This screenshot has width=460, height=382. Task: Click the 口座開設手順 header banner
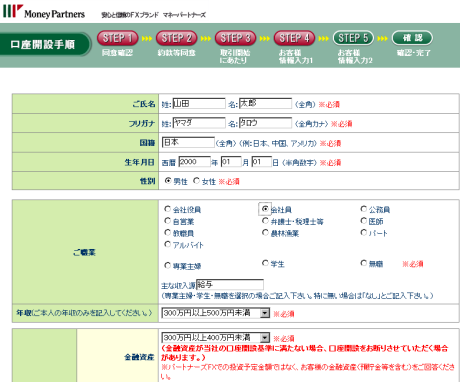45,44
